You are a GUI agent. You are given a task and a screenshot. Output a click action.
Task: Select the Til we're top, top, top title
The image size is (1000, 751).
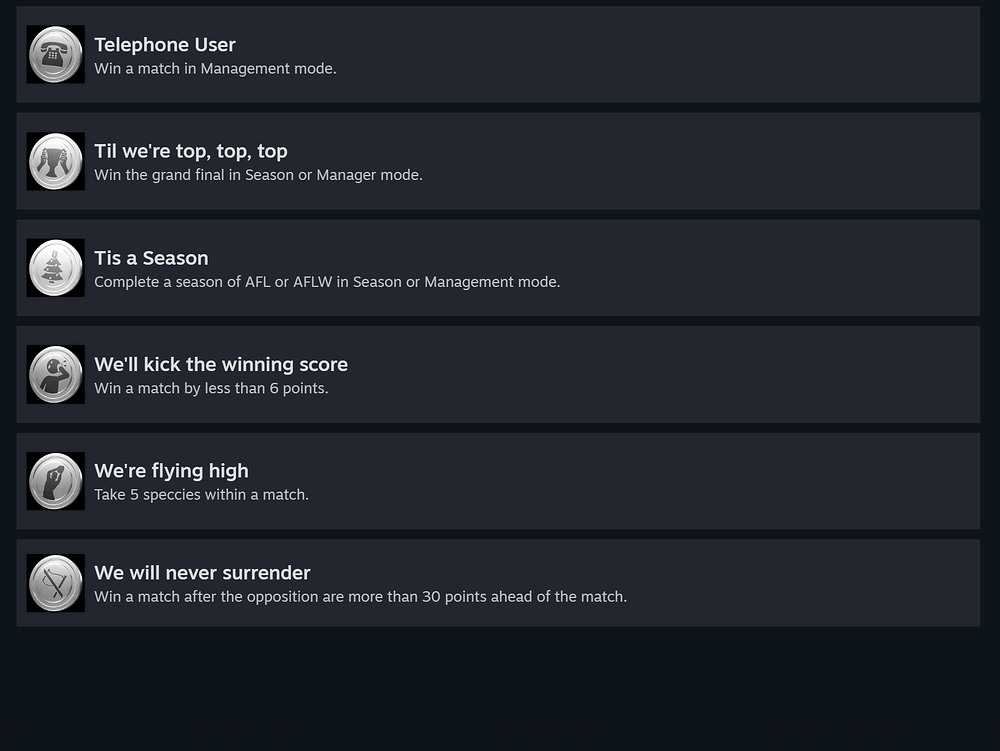(191, 152)
